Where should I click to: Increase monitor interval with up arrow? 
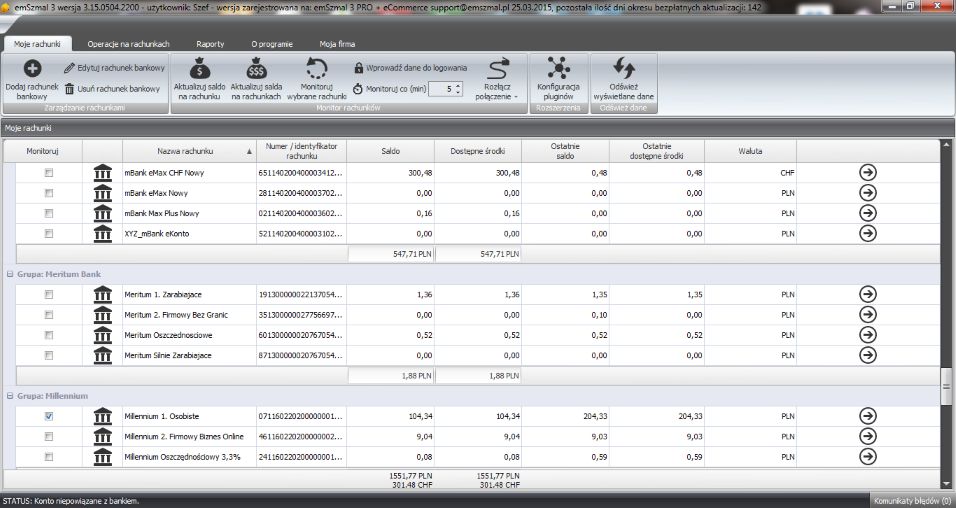(458, 85)
